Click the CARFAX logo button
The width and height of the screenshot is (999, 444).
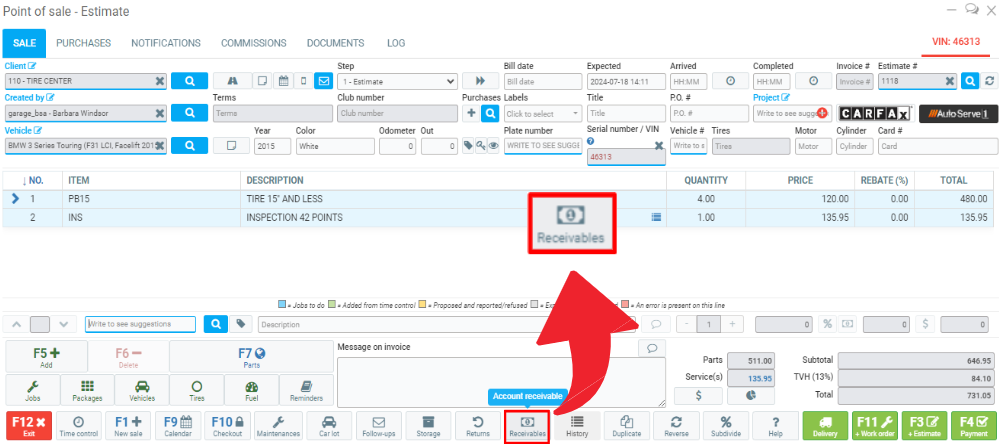point(874,114)
